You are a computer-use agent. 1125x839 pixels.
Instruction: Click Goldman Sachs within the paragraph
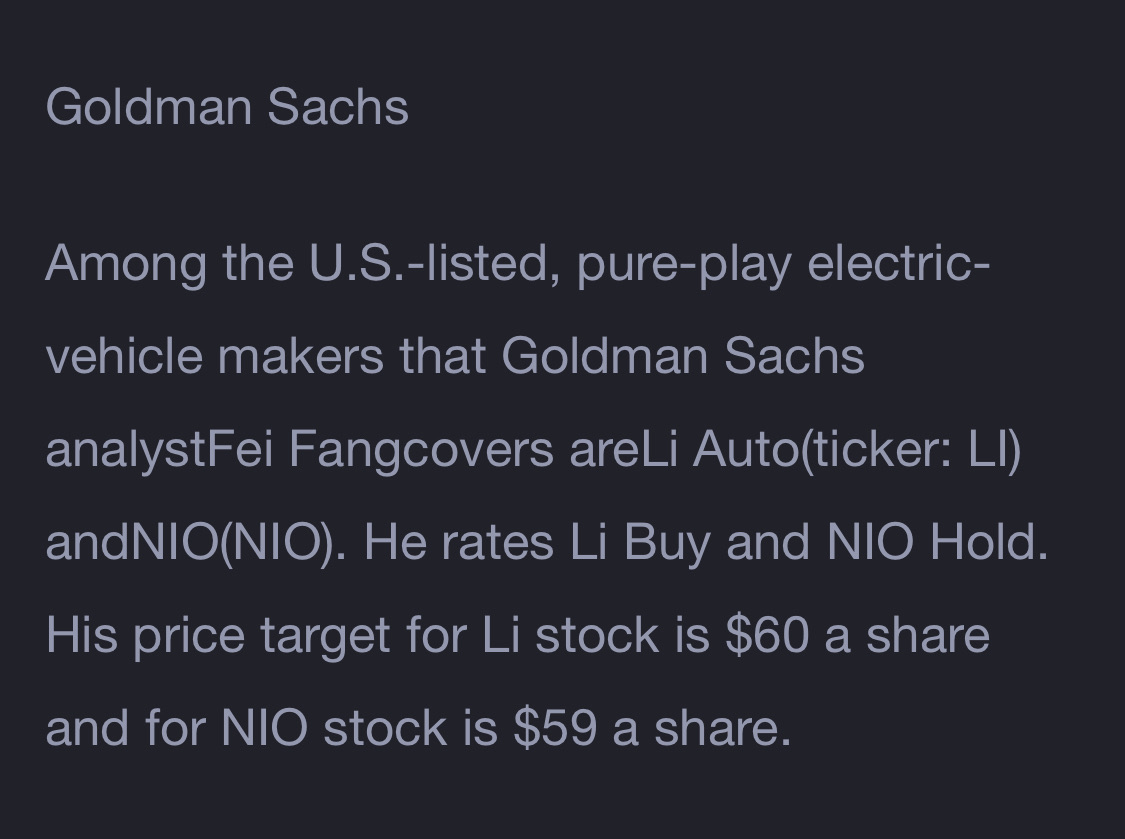683,357
